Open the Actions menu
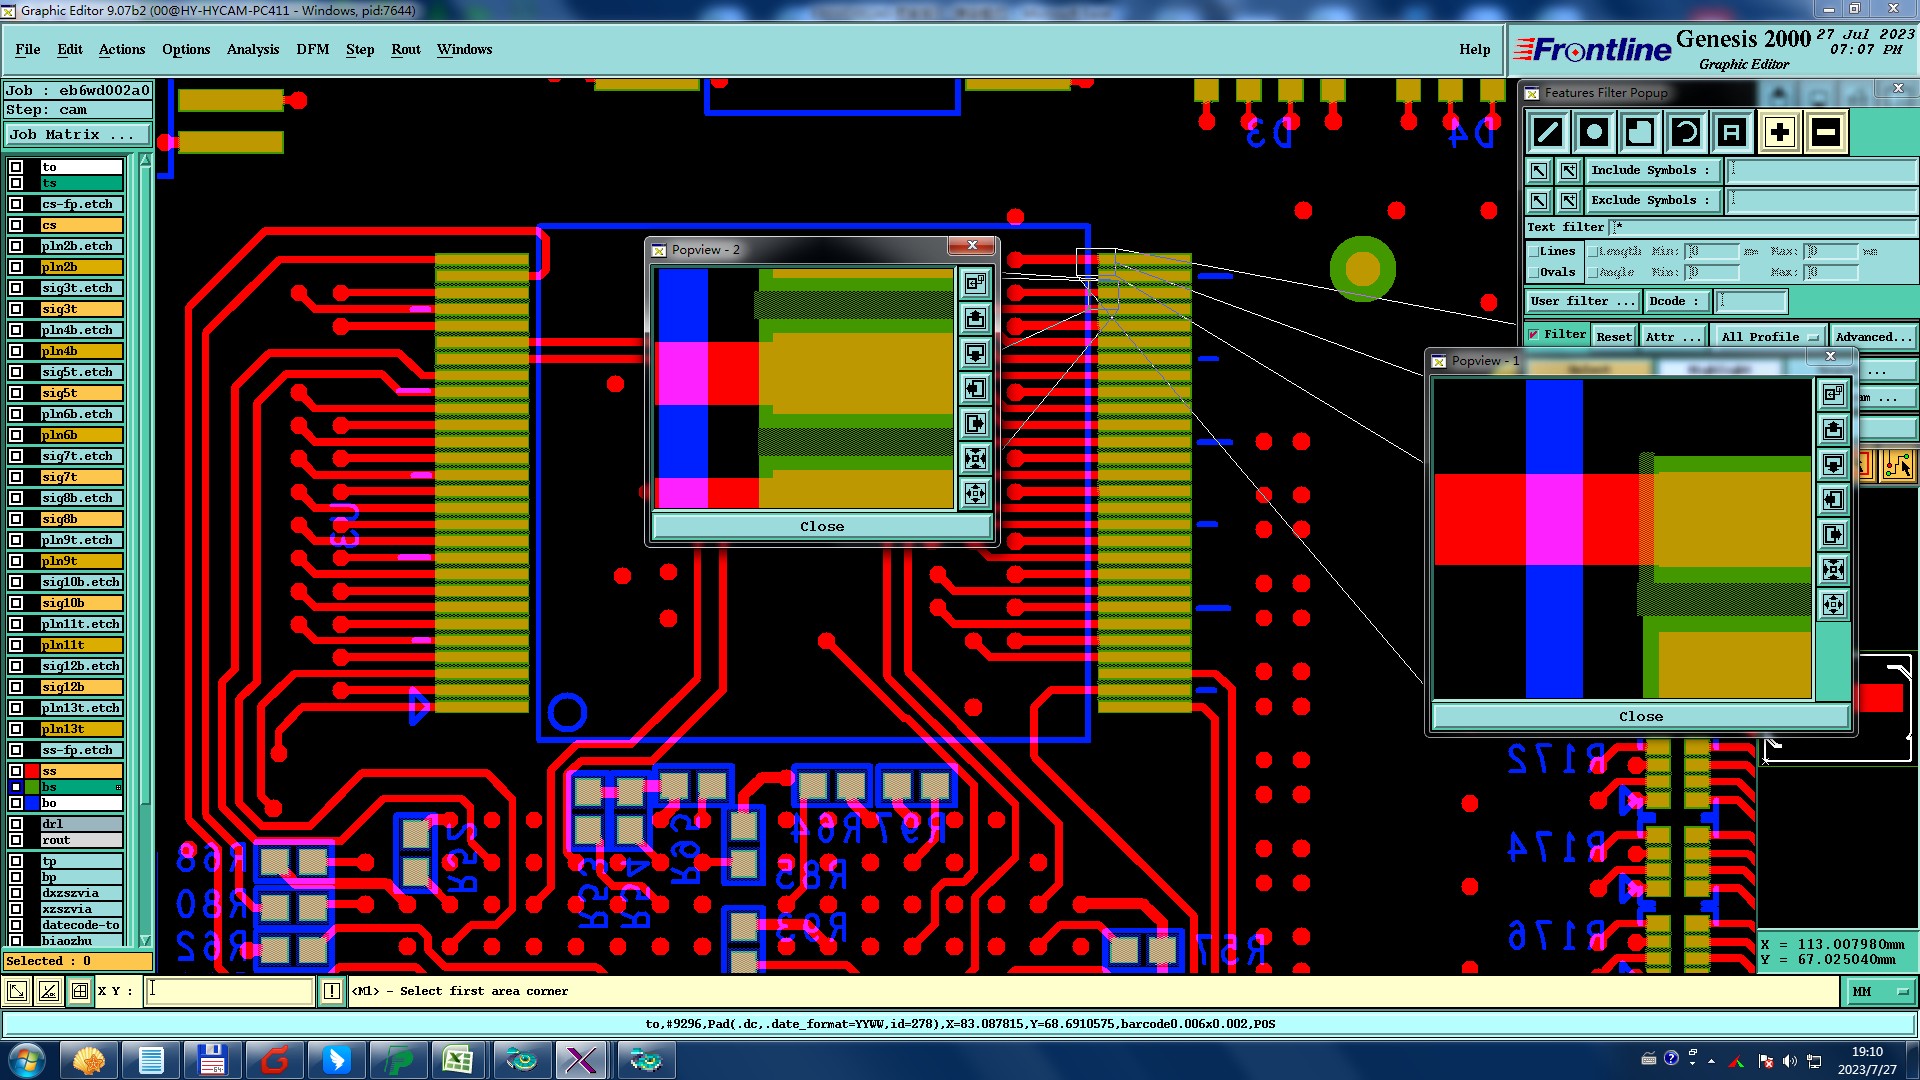This screenshot has height=1080, width=1920. 122,50
